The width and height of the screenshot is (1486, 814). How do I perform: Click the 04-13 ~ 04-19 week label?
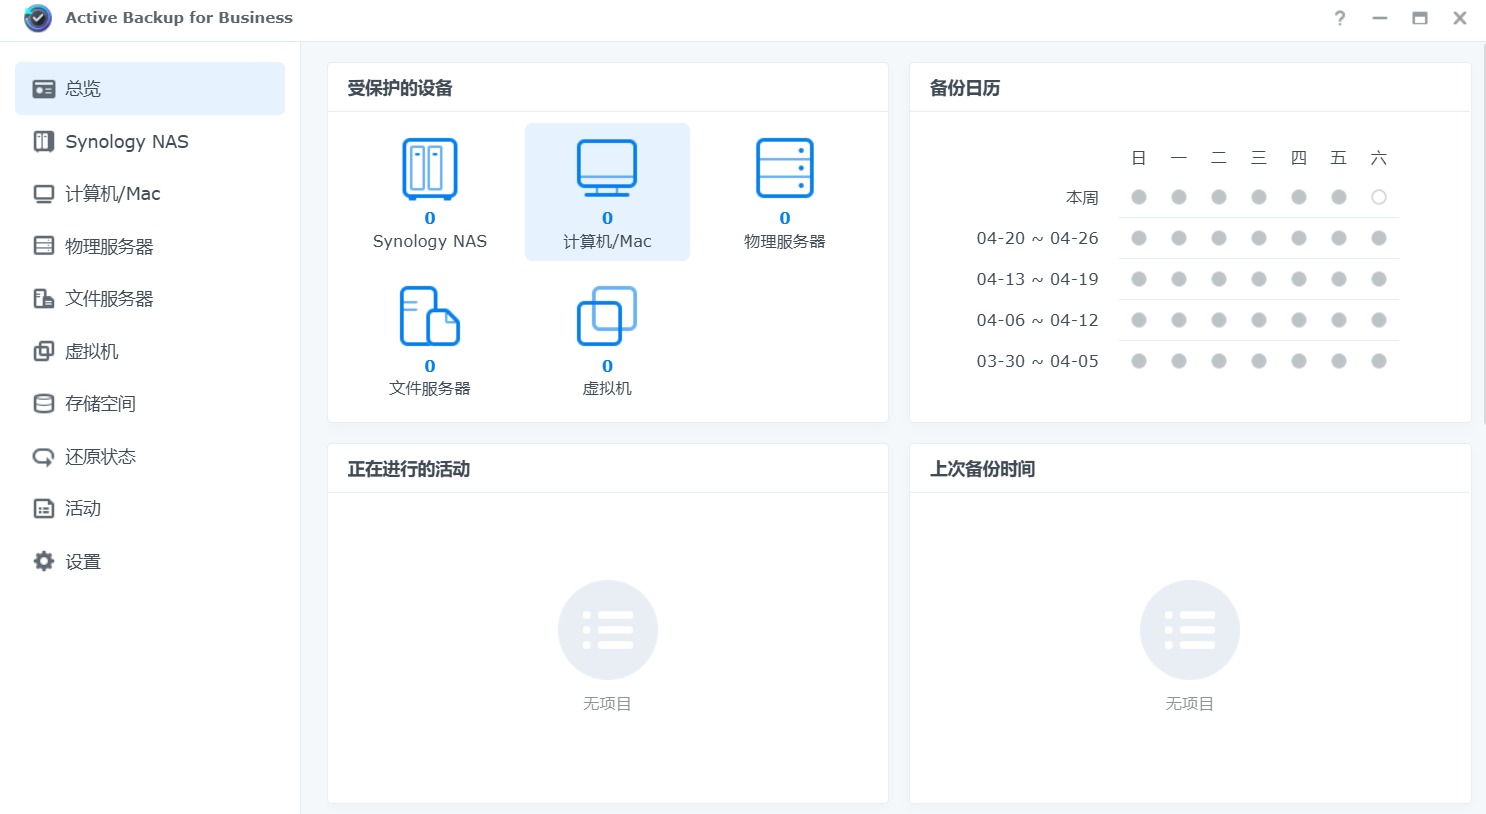pos(1037,279)
